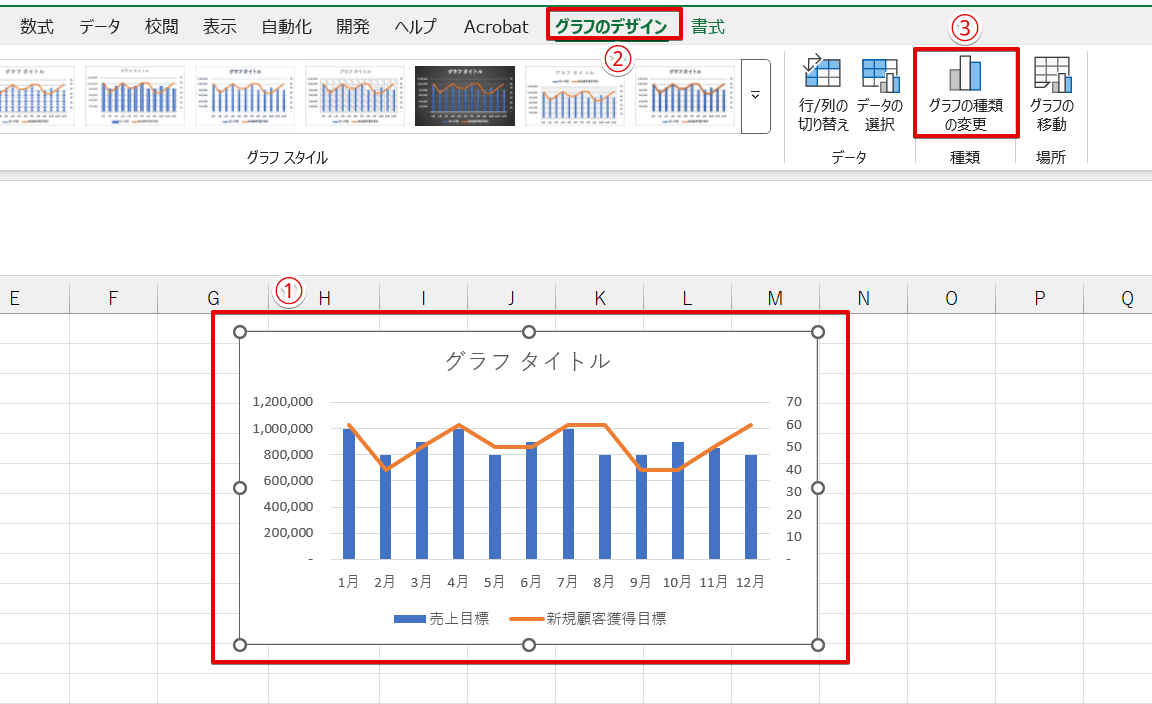This screenshot has height=704, width=1152.
Task: Click the 4月 blue bar in chart
Action: [458, 495]
